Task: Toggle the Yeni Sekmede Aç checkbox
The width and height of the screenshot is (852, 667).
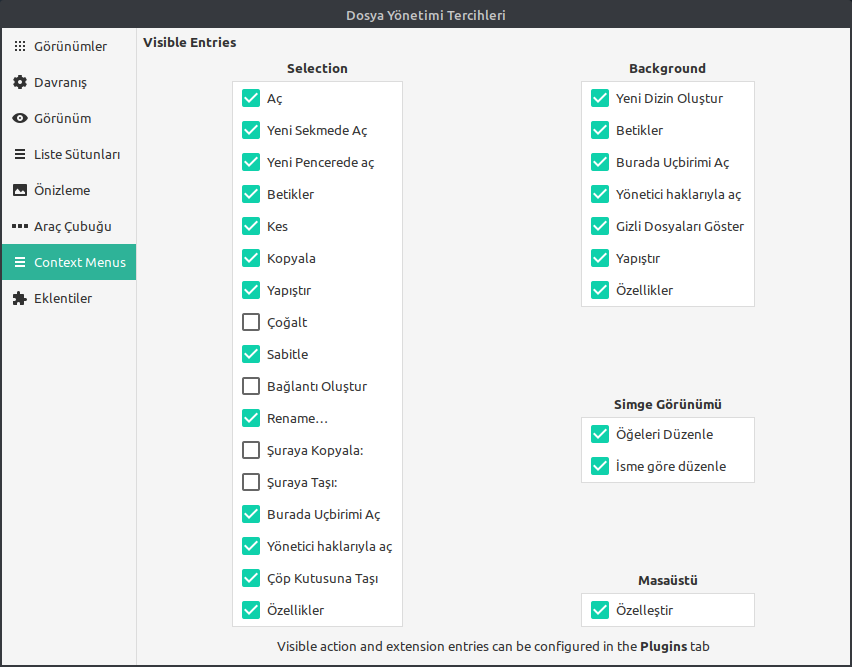Action: click(250, 130)
